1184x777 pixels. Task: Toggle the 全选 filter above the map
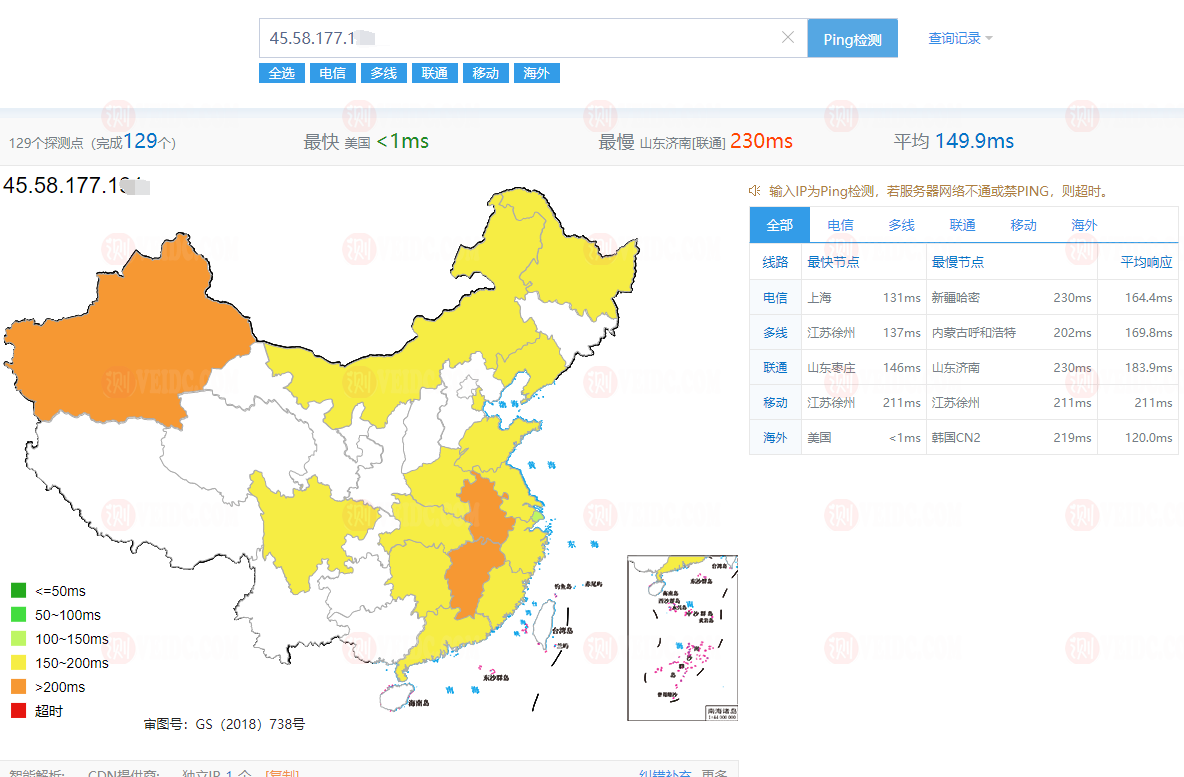coord(281,72)
